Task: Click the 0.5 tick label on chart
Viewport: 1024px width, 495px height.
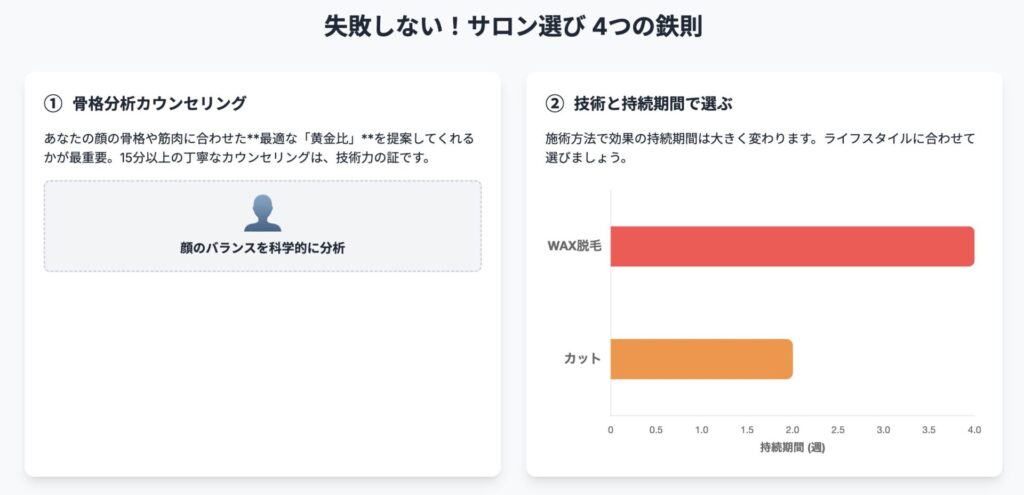Action: [x=656, y=430]
